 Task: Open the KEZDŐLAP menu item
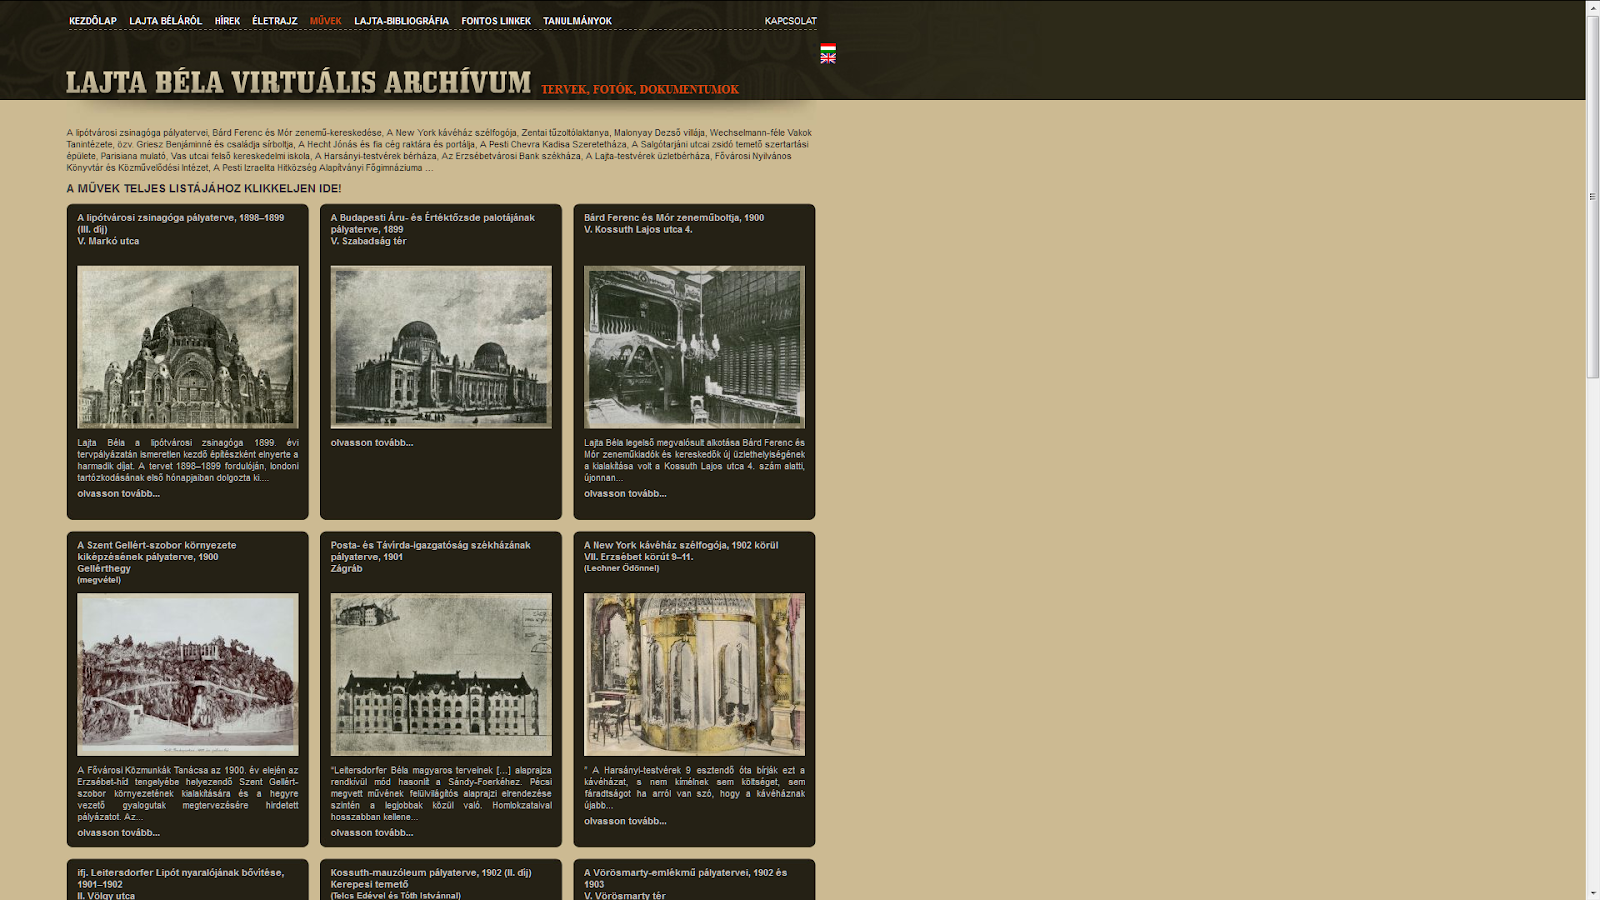(x=93, y=21)
